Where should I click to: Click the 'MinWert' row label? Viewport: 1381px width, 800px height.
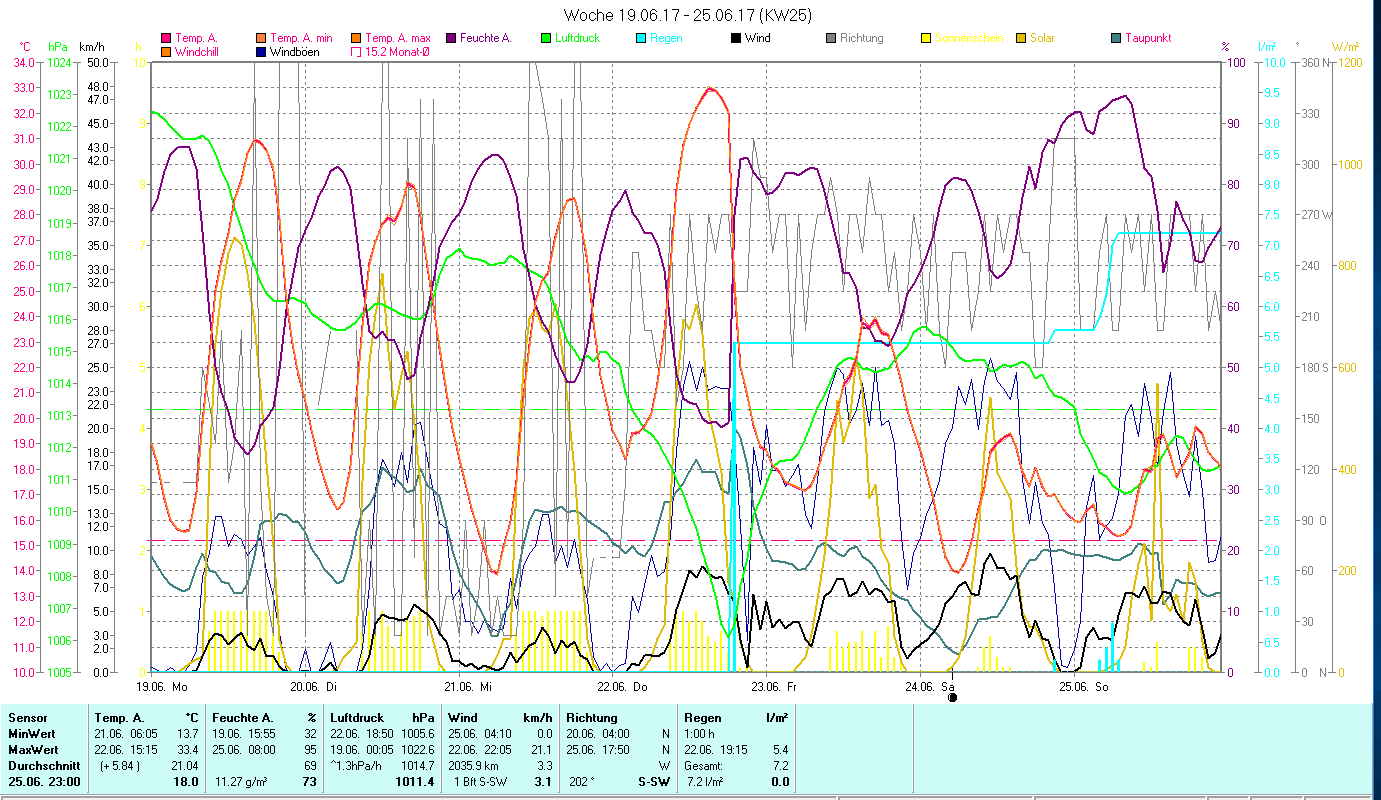[30, 734]
